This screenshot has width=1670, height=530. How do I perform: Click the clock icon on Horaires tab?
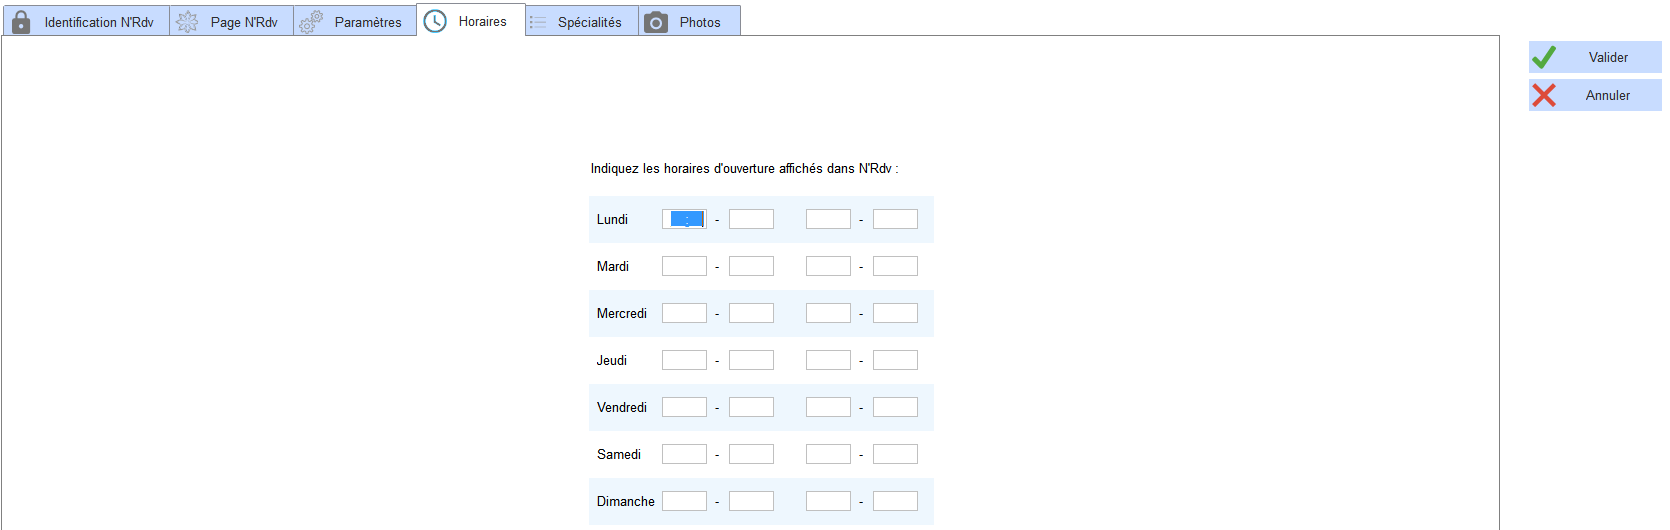(435, 21)
